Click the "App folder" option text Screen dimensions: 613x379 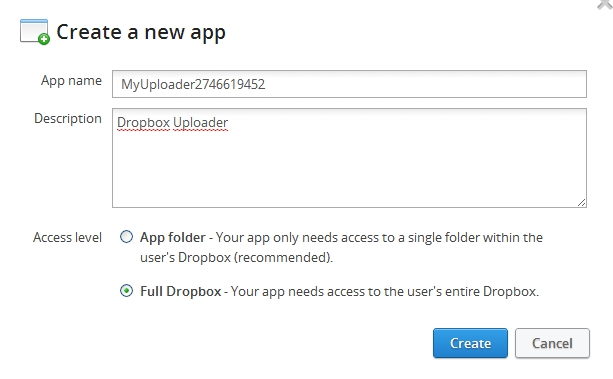[173, 237]
